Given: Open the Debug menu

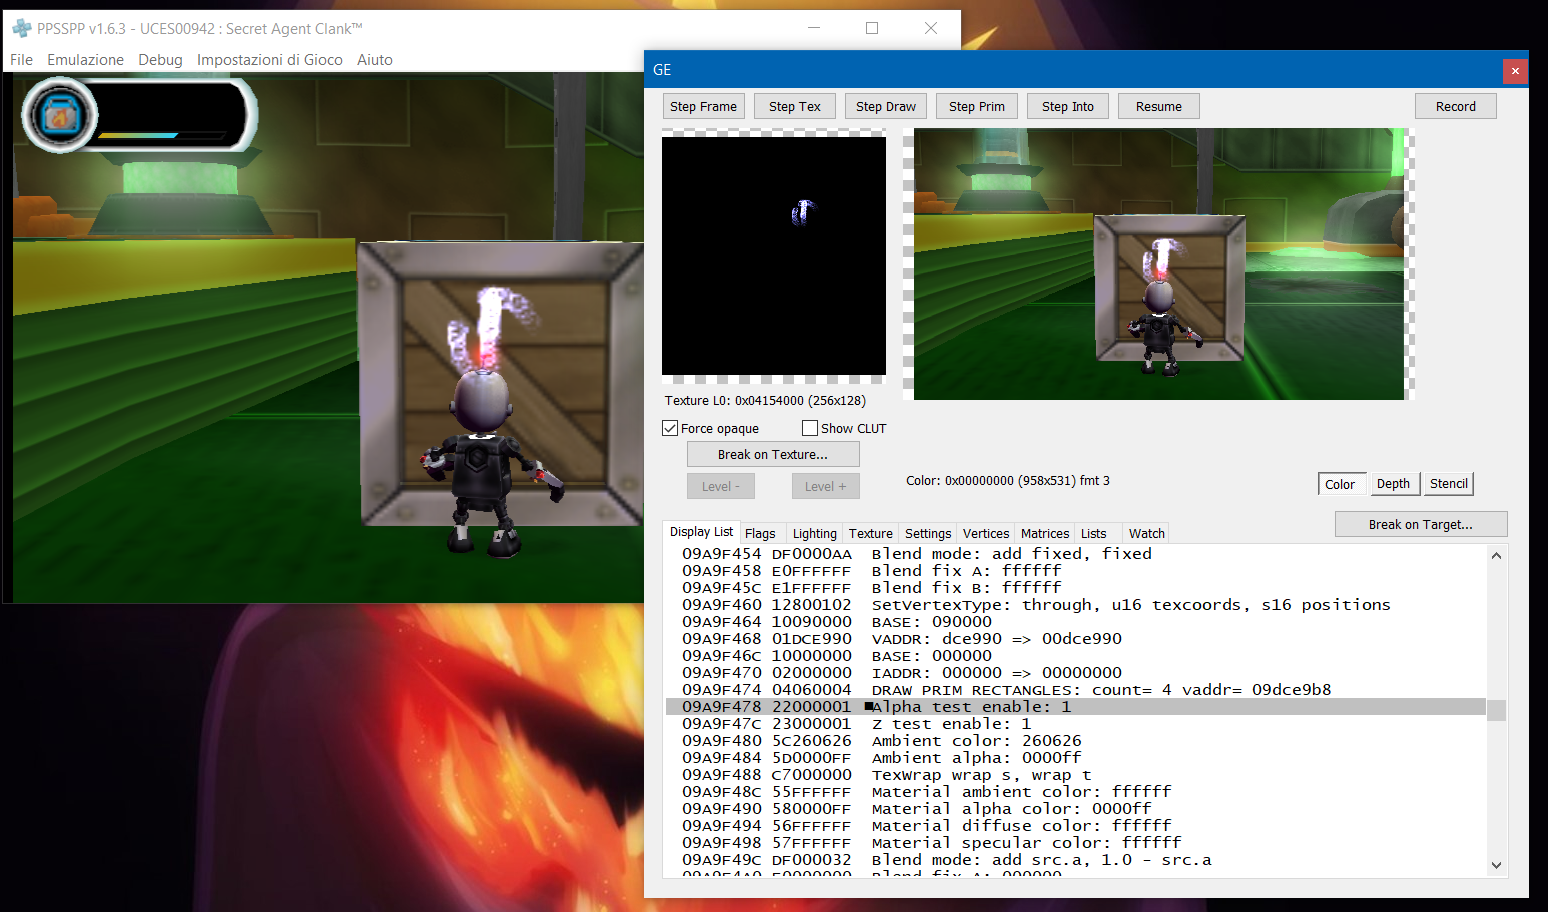Looking at the screenshot, I should pyautogui.click(x=160, y=59).
